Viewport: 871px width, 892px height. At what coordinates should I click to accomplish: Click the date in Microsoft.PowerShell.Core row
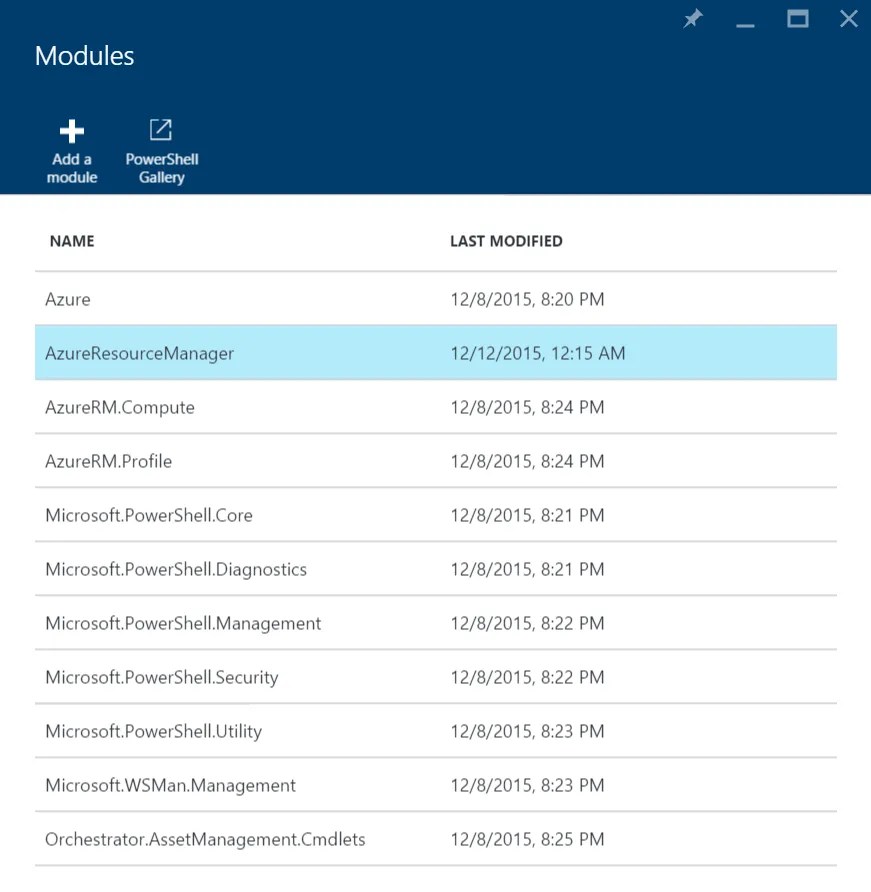tap(527, 515)
